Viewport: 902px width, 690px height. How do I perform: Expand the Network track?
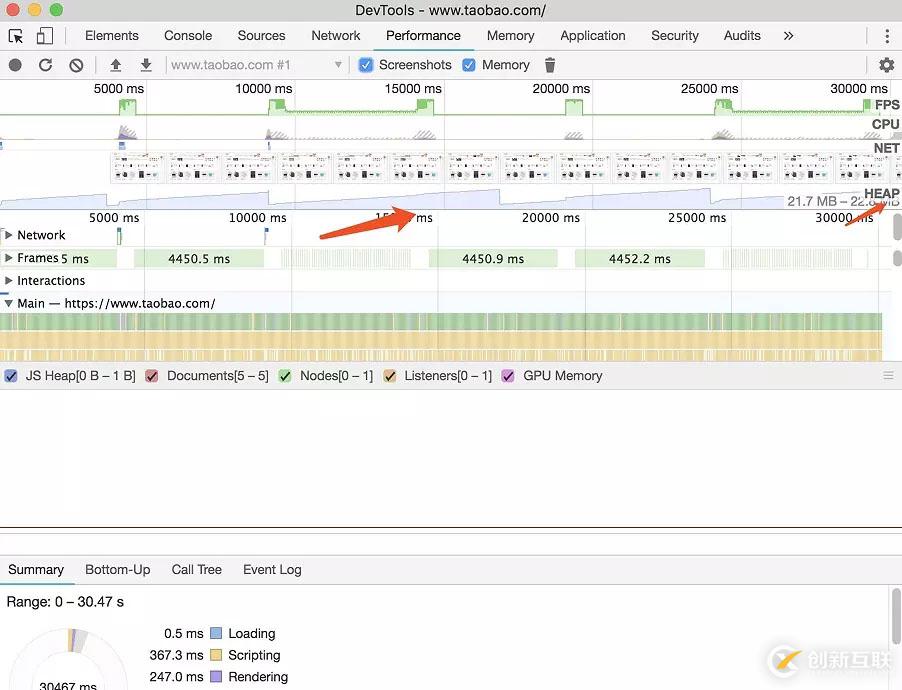point(8,235)
